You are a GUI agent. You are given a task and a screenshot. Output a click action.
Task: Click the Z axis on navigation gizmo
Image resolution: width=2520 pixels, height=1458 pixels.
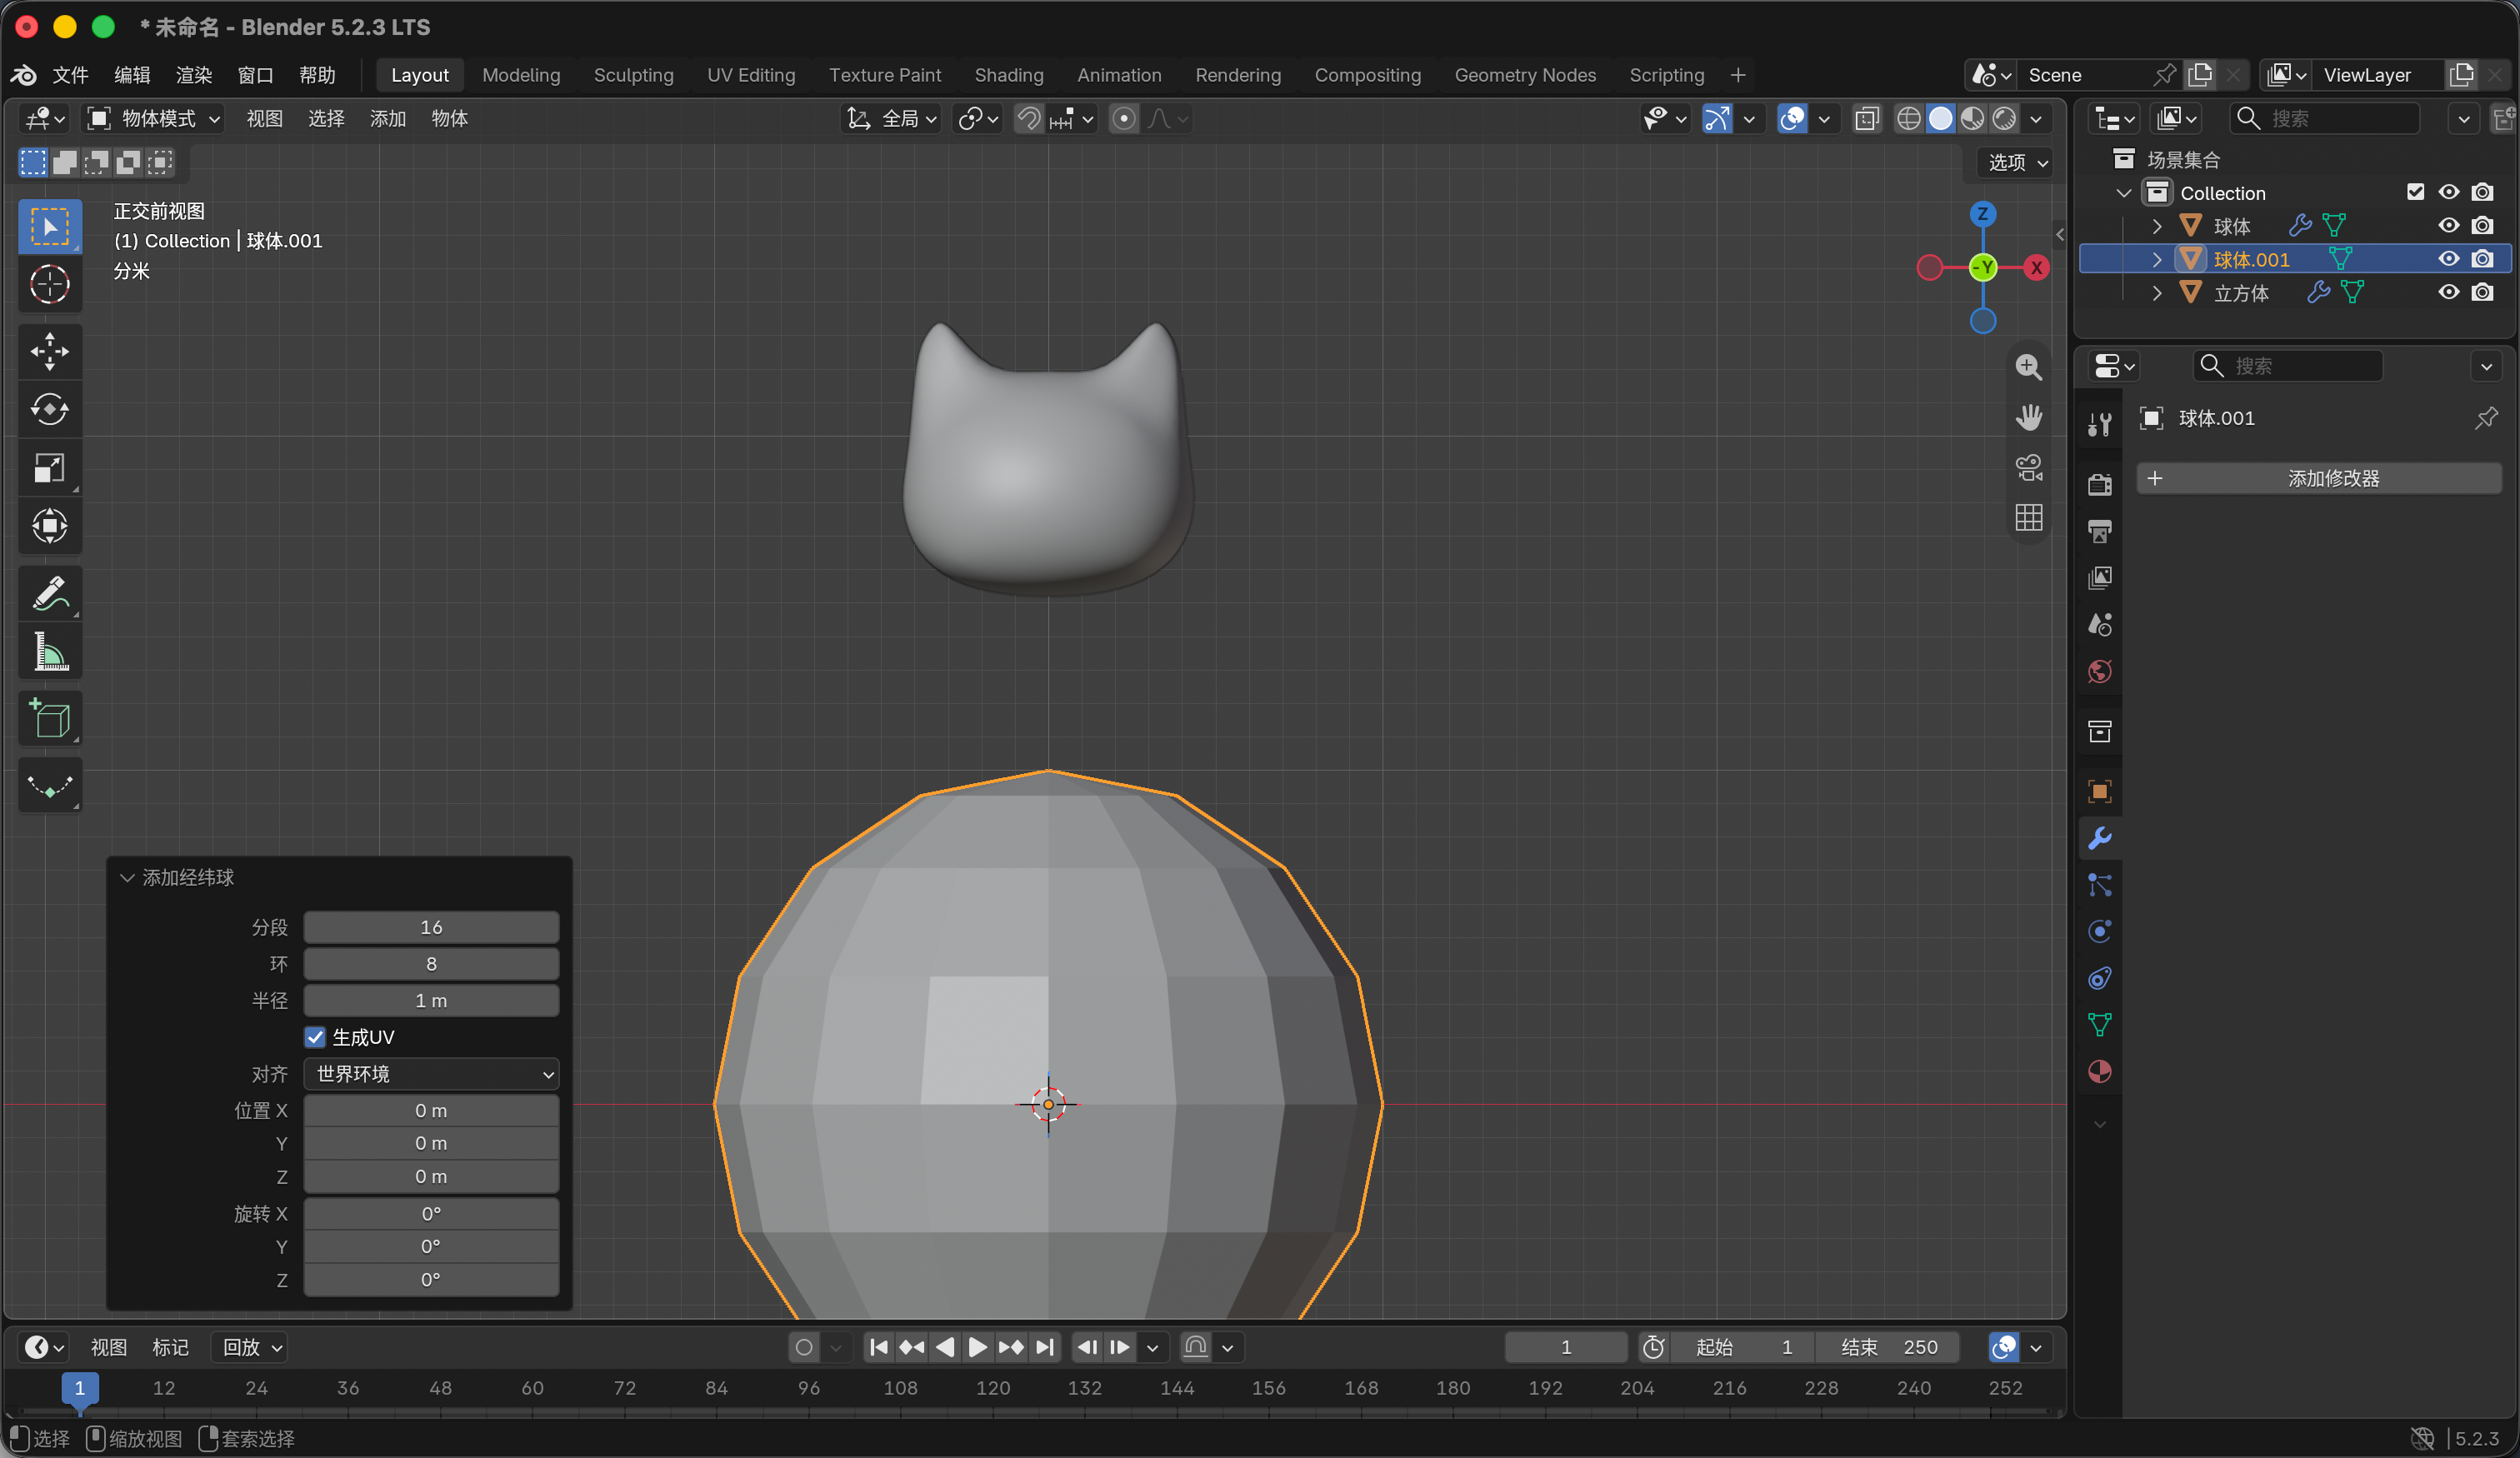pos(1982,214)
